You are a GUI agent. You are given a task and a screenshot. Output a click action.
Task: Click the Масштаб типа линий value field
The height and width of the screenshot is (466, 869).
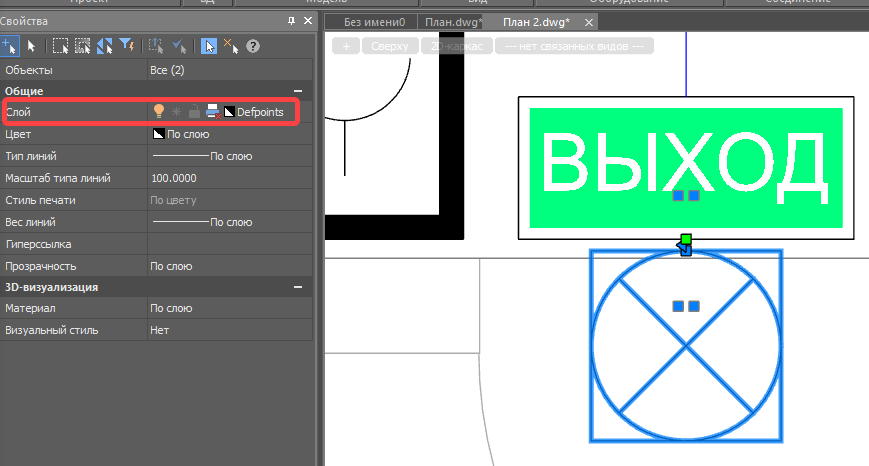pyautogui.click(x=228, y=178)
